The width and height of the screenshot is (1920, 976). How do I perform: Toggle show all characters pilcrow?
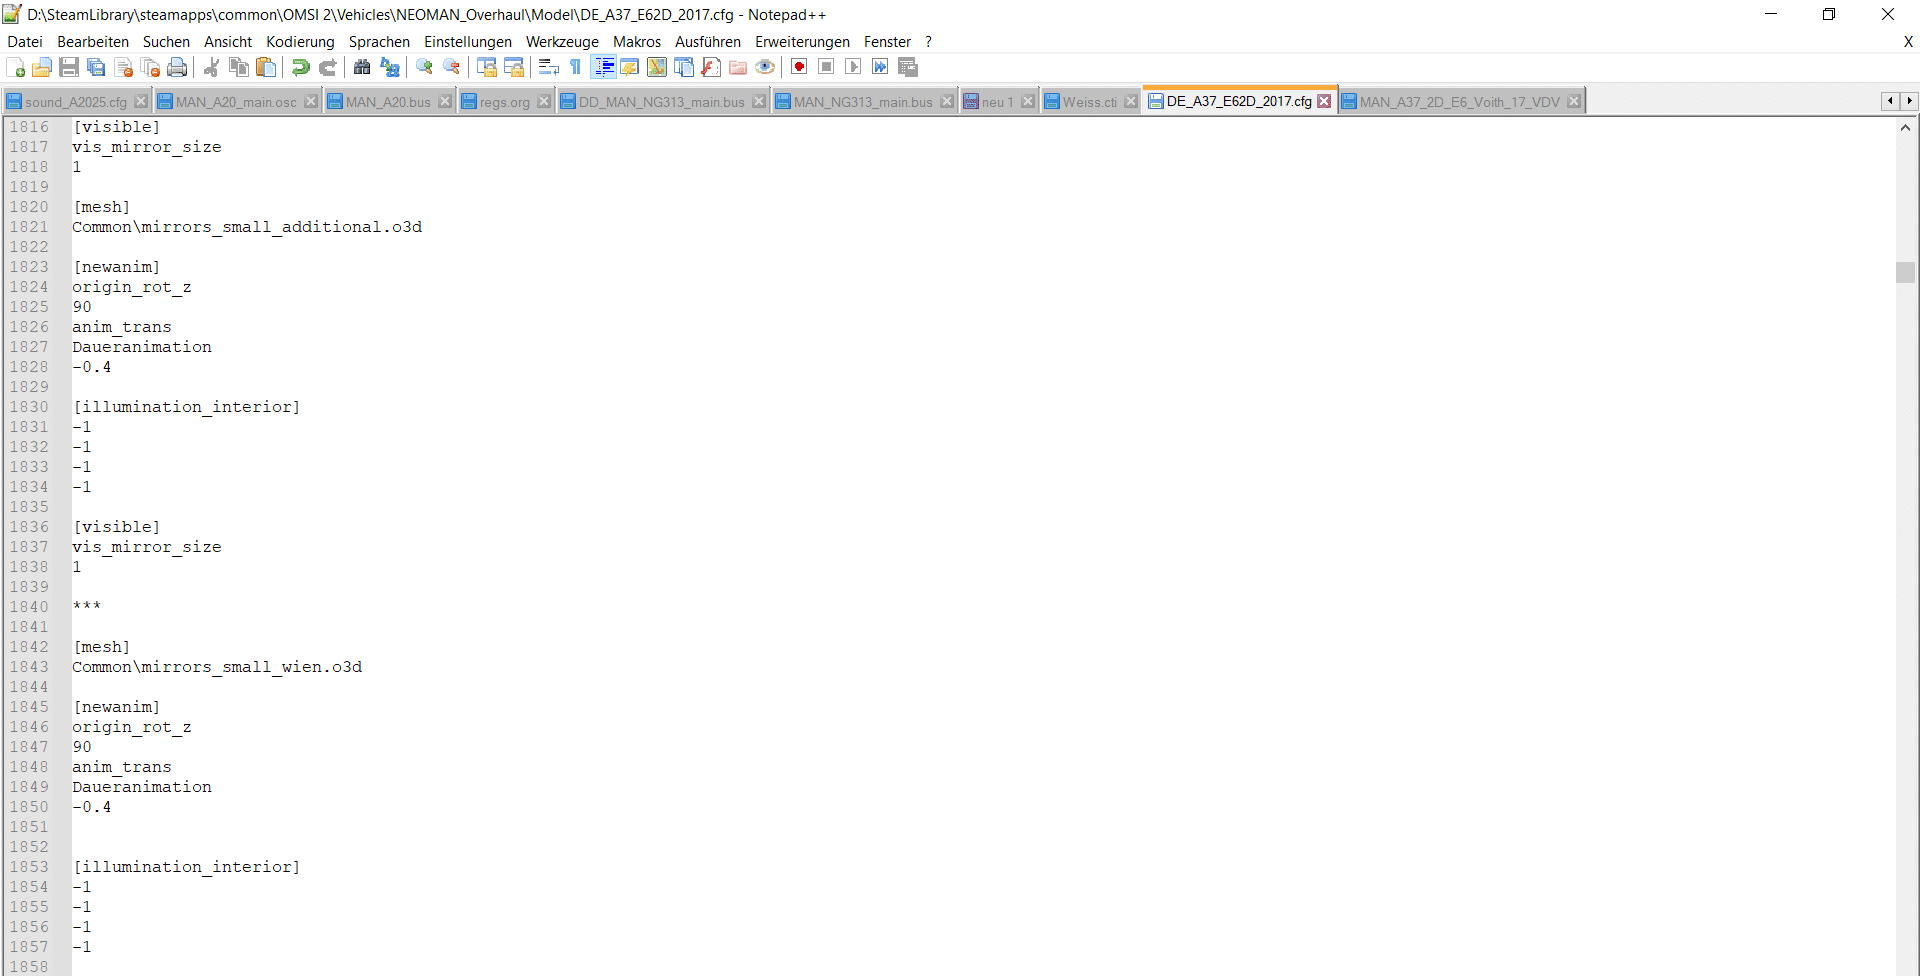576,67
